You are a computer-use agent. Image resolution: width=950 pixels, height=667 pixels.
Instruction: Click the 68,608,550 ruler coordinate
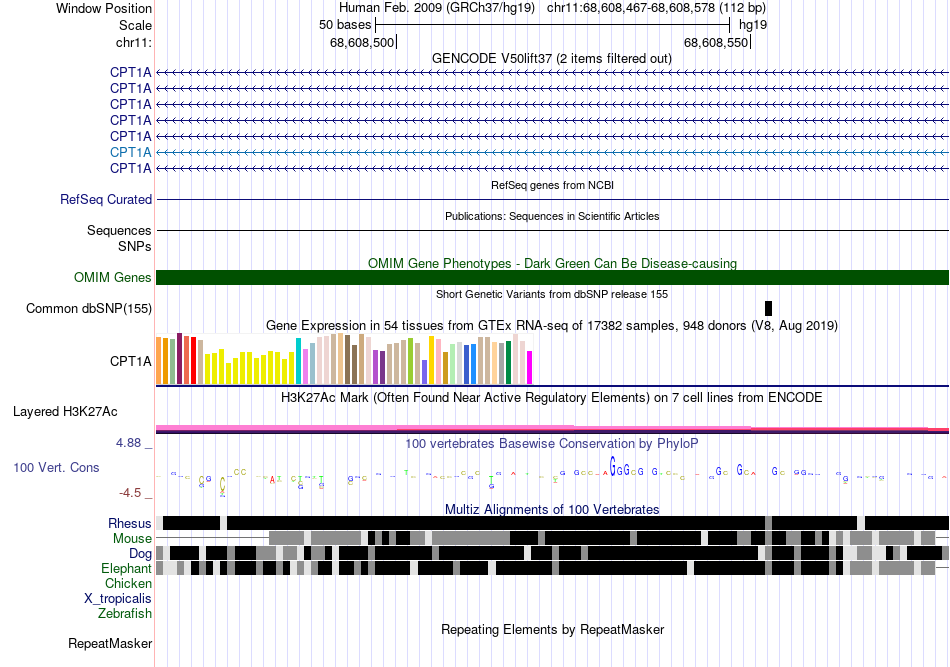coord(716,42)
